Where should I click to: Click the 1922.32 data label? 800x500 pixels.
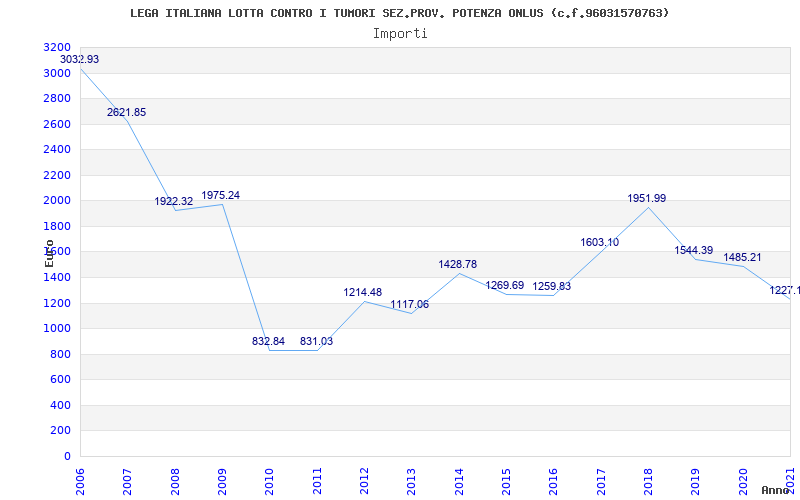coord(174,202)
